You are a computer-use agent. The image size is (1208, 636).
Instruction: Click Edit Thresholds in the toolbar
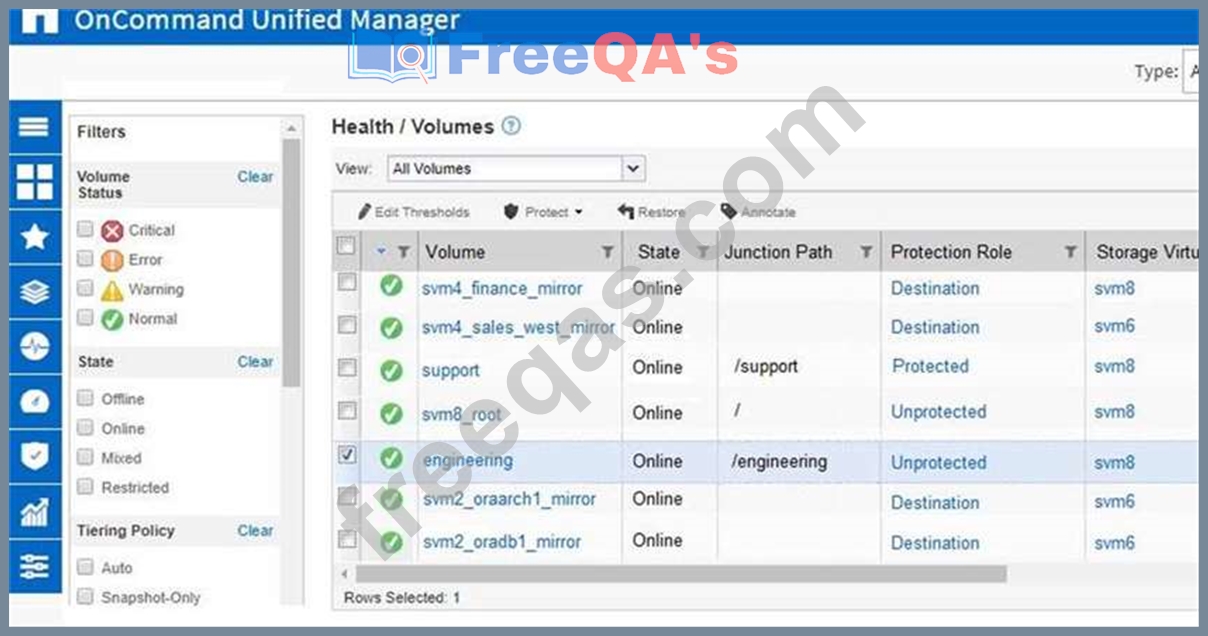tap(413, 212)
